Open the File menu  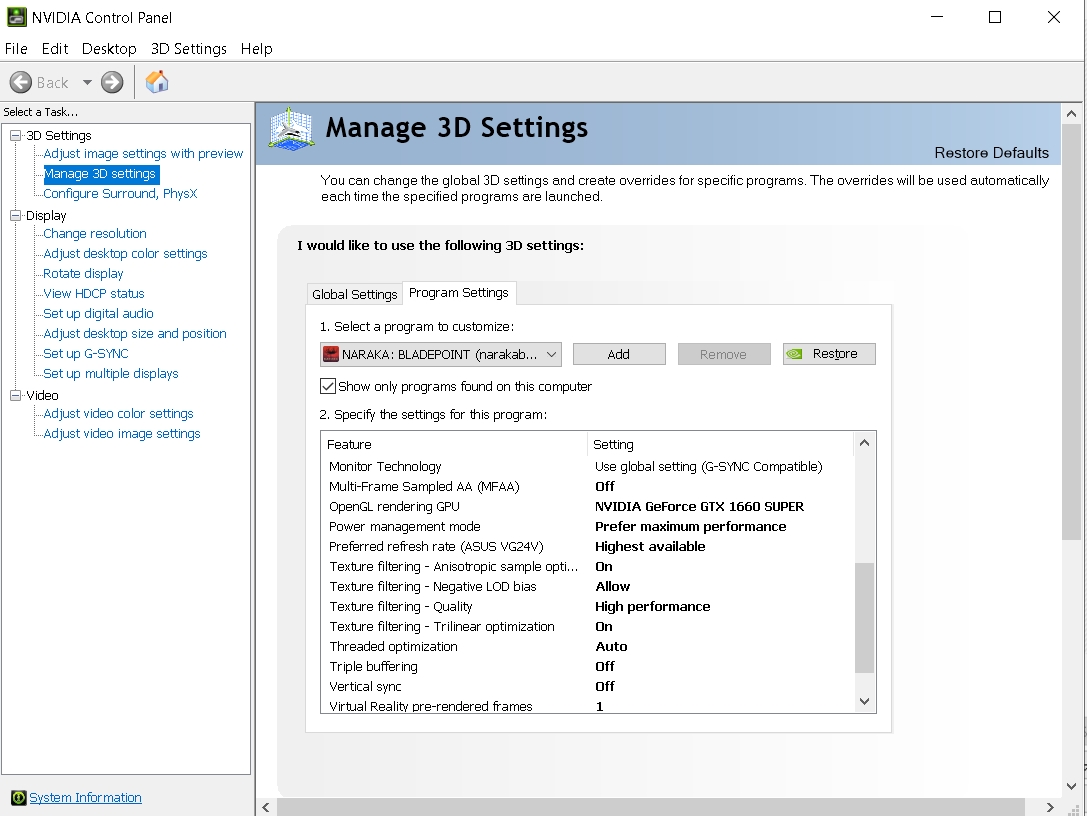[x=16, y=49]
